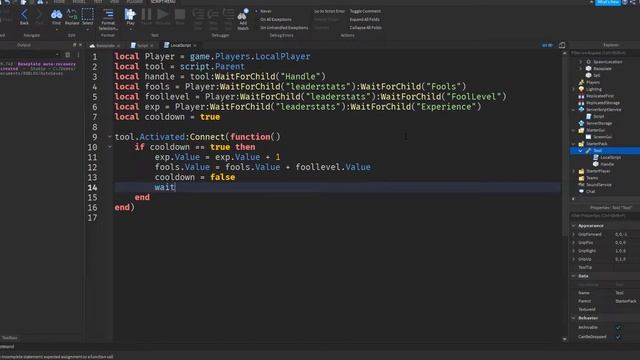This screenshot has height=360, width=640.
Task: Collapse the Data properties section
Action: point(574,276)
